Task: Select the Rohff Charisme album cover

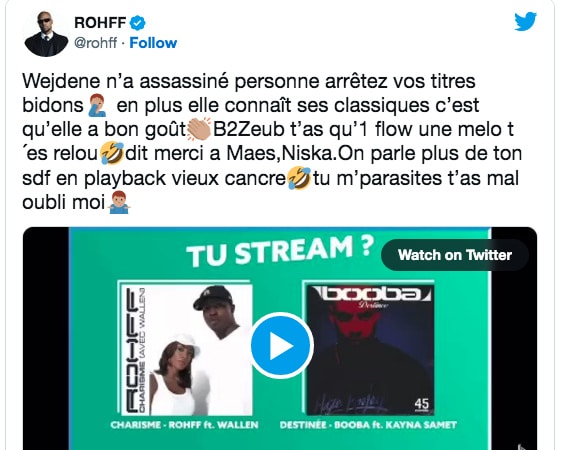Action: pyautogui.click(x=185, y=348)
